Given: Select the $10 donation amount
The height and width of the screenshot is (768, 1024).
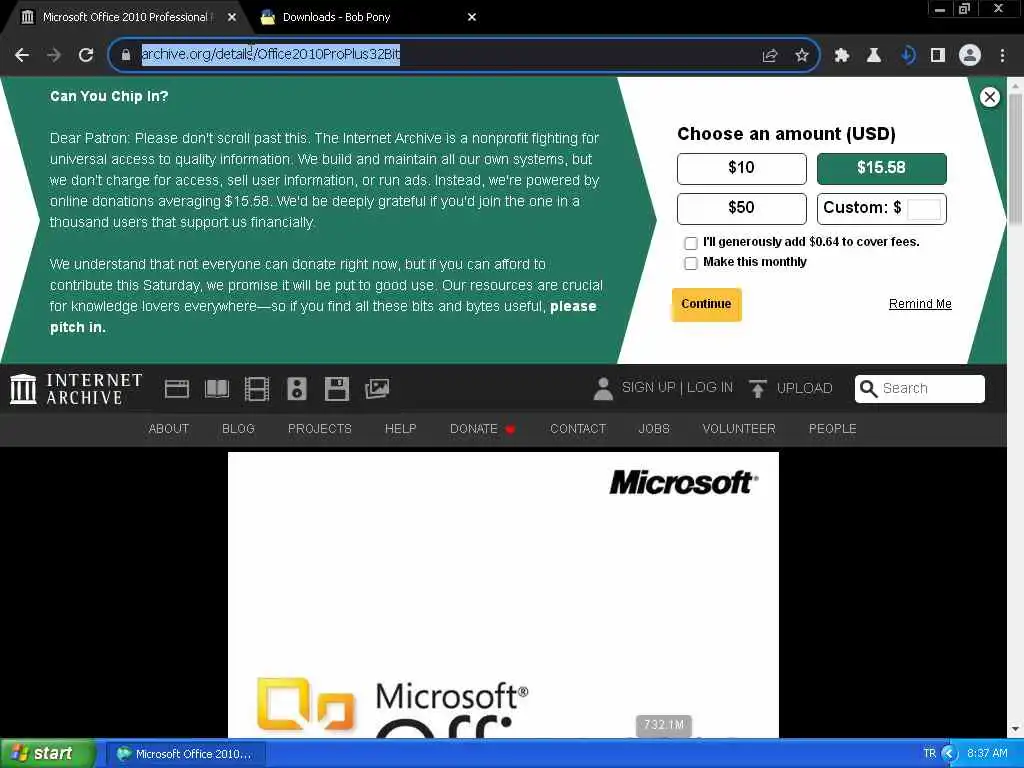Looking at the screenshot, I should coord(741,168).
